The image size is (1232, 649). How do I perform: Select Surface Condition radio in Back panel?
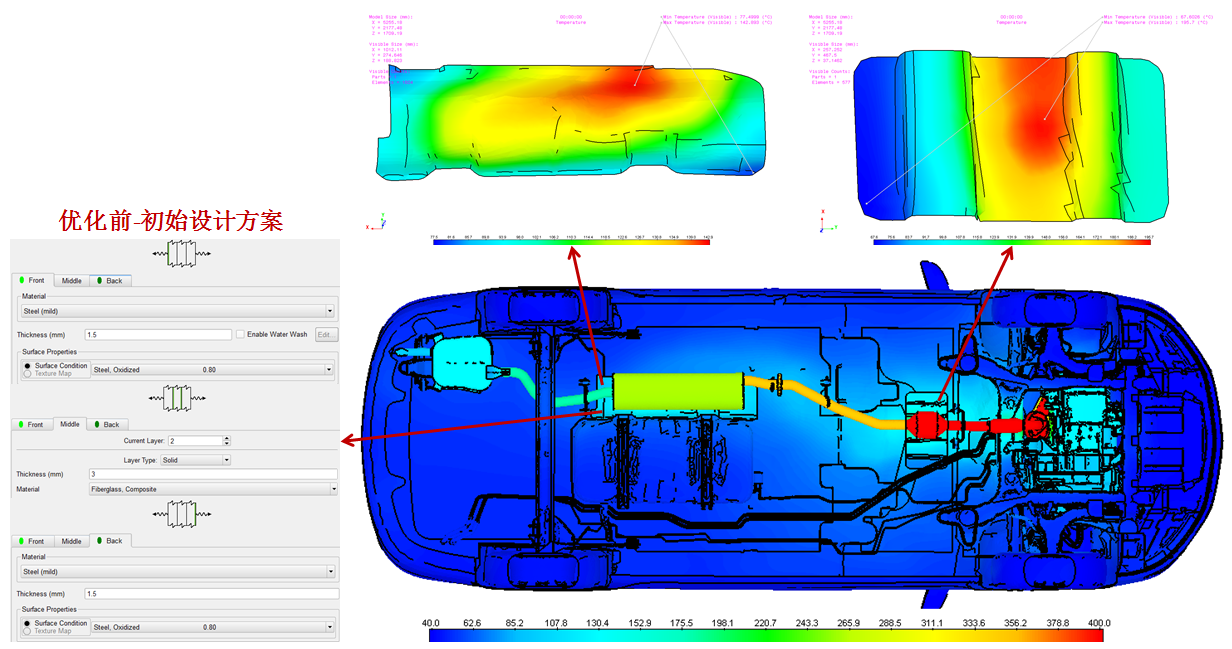(27, 623)
